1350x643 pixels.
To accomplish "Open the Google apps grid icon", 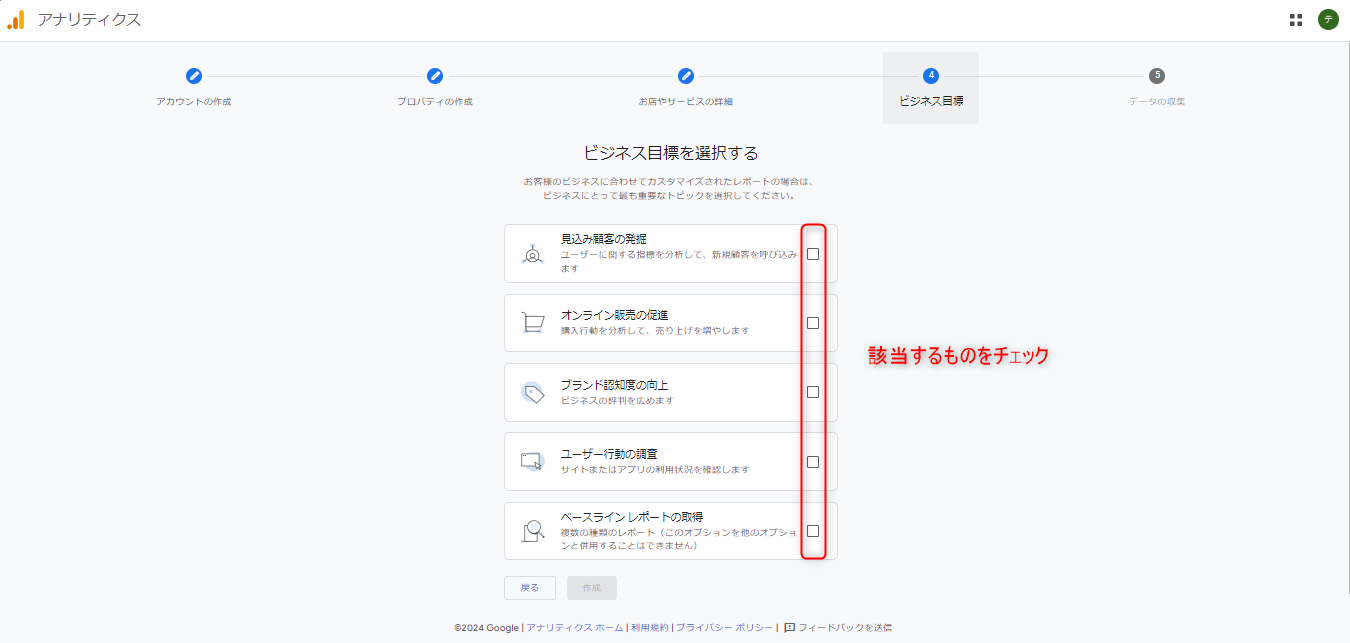I will 1296,20.
